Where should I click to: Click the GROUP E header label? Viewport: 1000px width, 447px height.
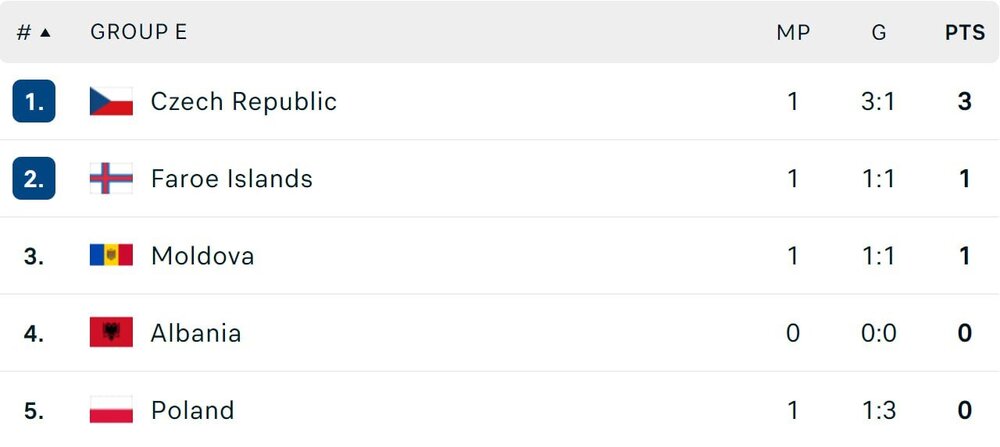point(138,32)
